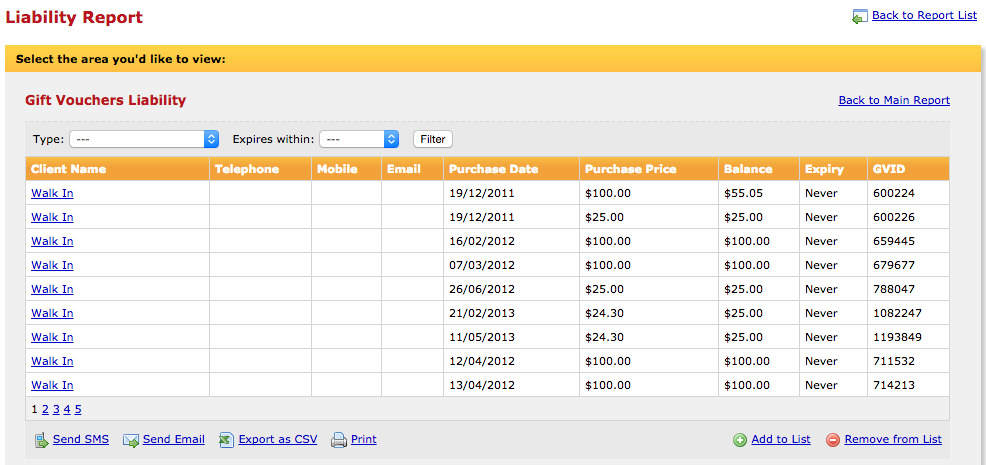The image size is (986, 465).
Task: Click the red Remove from List minus icon
Action: pyautogui.click(x=833, y=440)
